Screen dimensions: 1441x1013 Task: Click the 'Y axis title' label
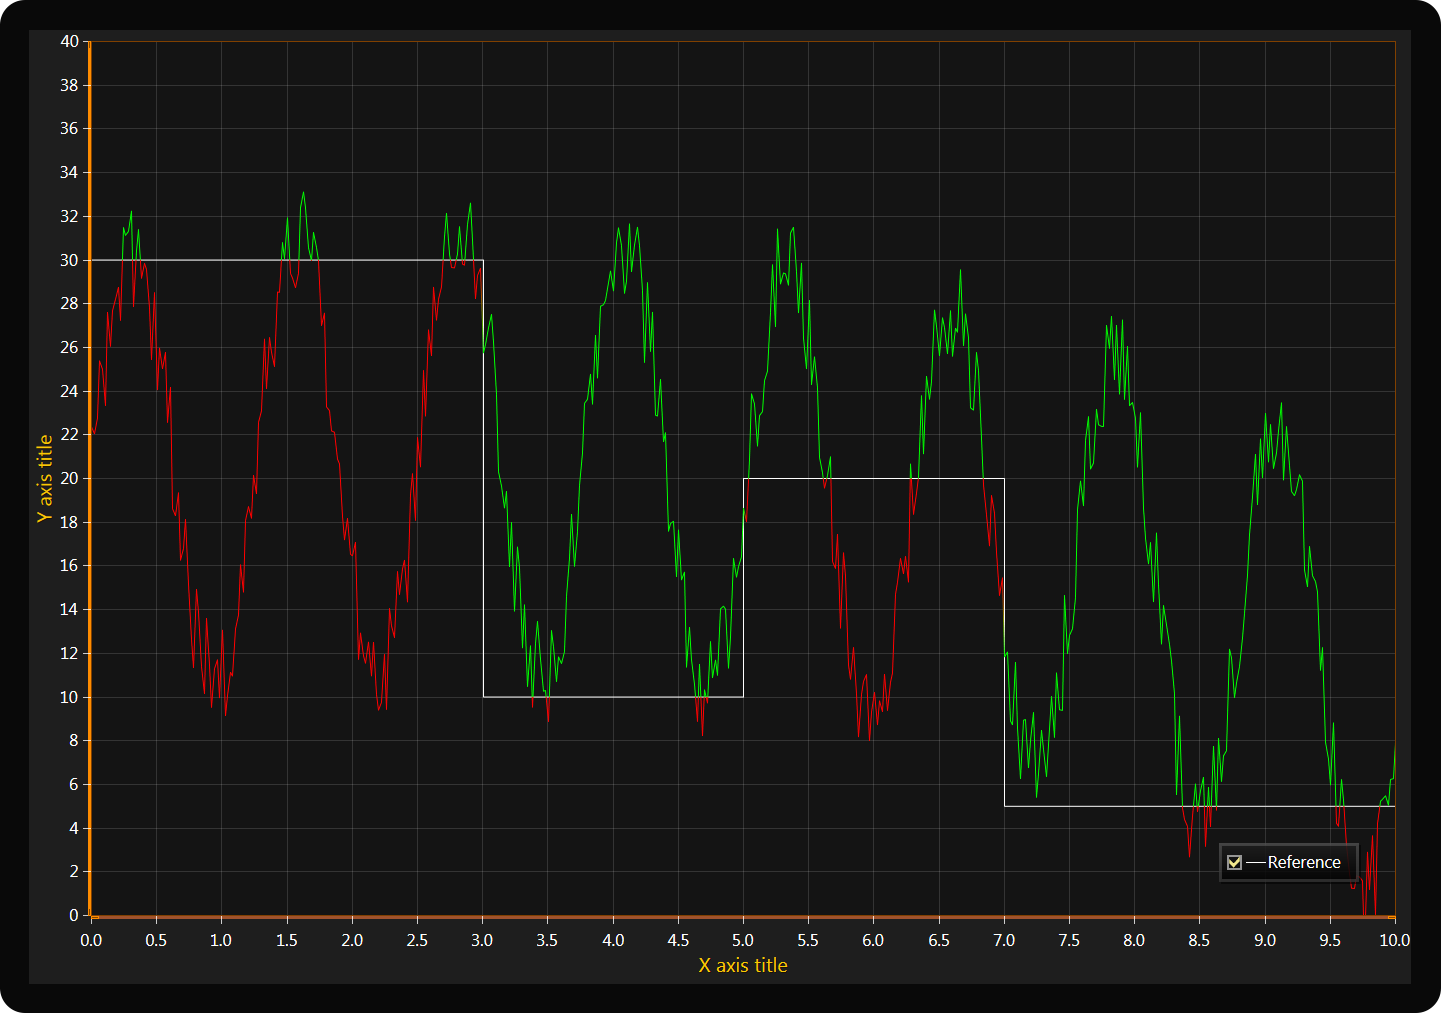pos(45,478)
